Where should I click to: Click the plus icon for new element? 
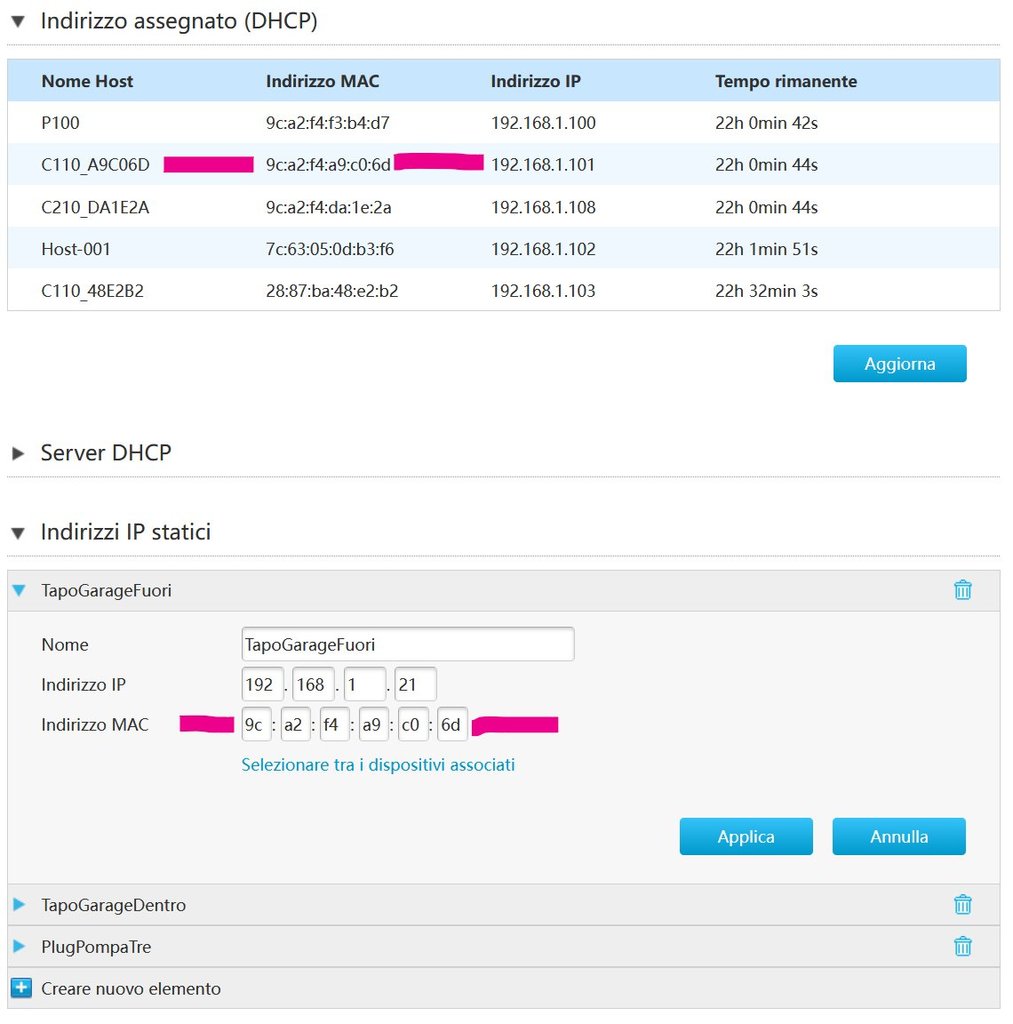click(21, 988)
